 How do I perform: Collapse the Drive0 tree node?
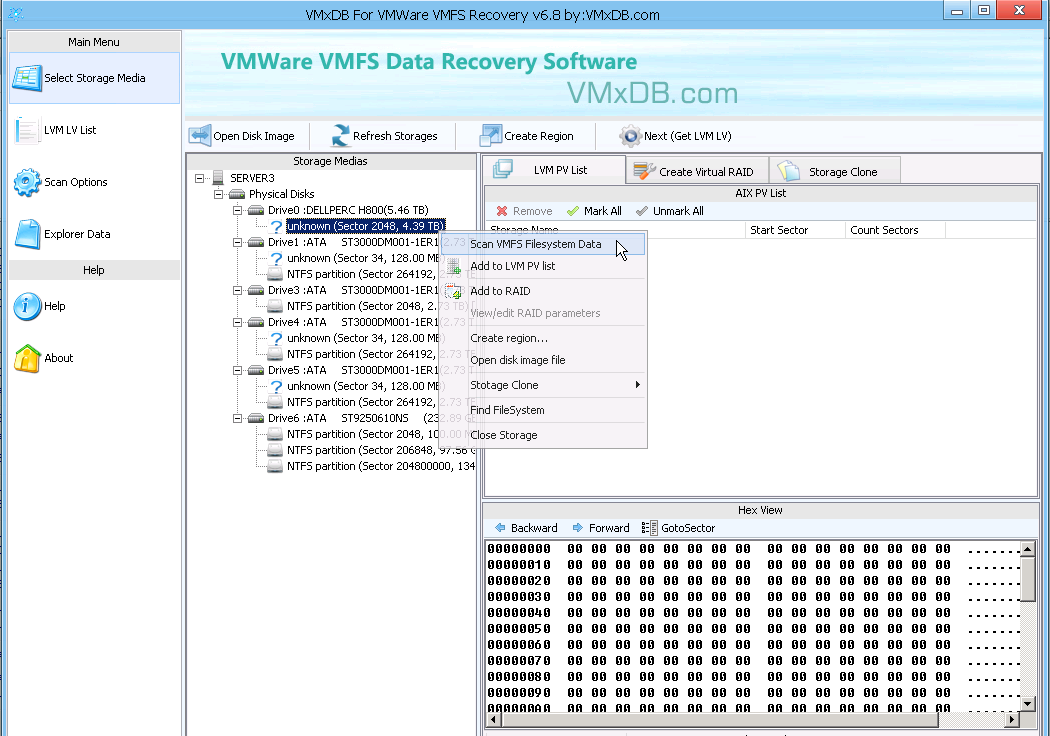(x=237, y=210)
